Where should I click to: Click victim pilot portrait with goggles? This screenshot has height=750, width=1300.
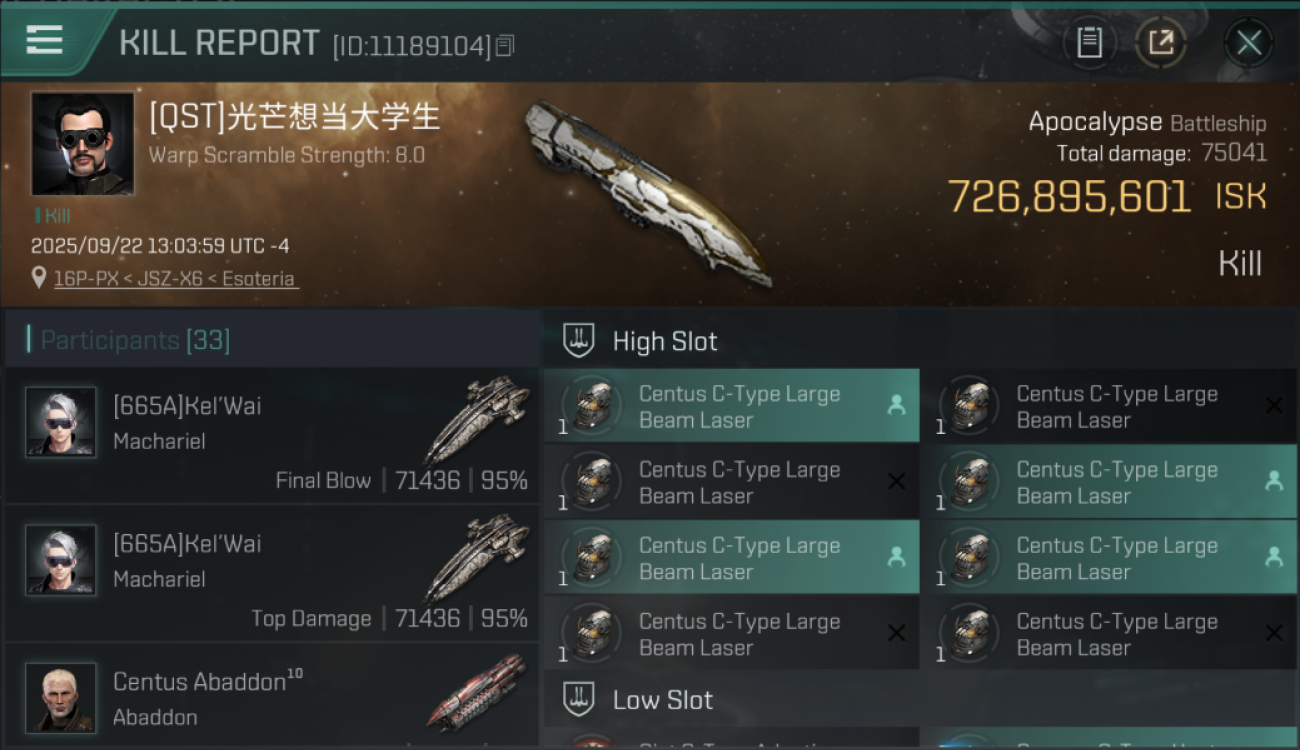click(x=82, y=144)
